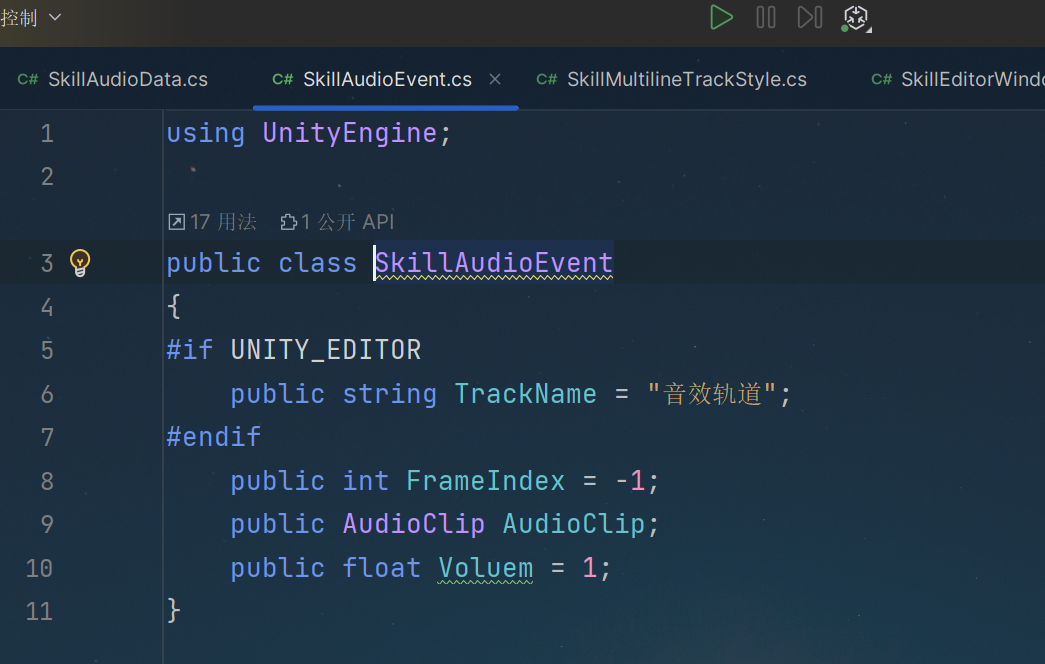
Task: Place cursor on TrackName identifier
Action: (x=525, y=394)
